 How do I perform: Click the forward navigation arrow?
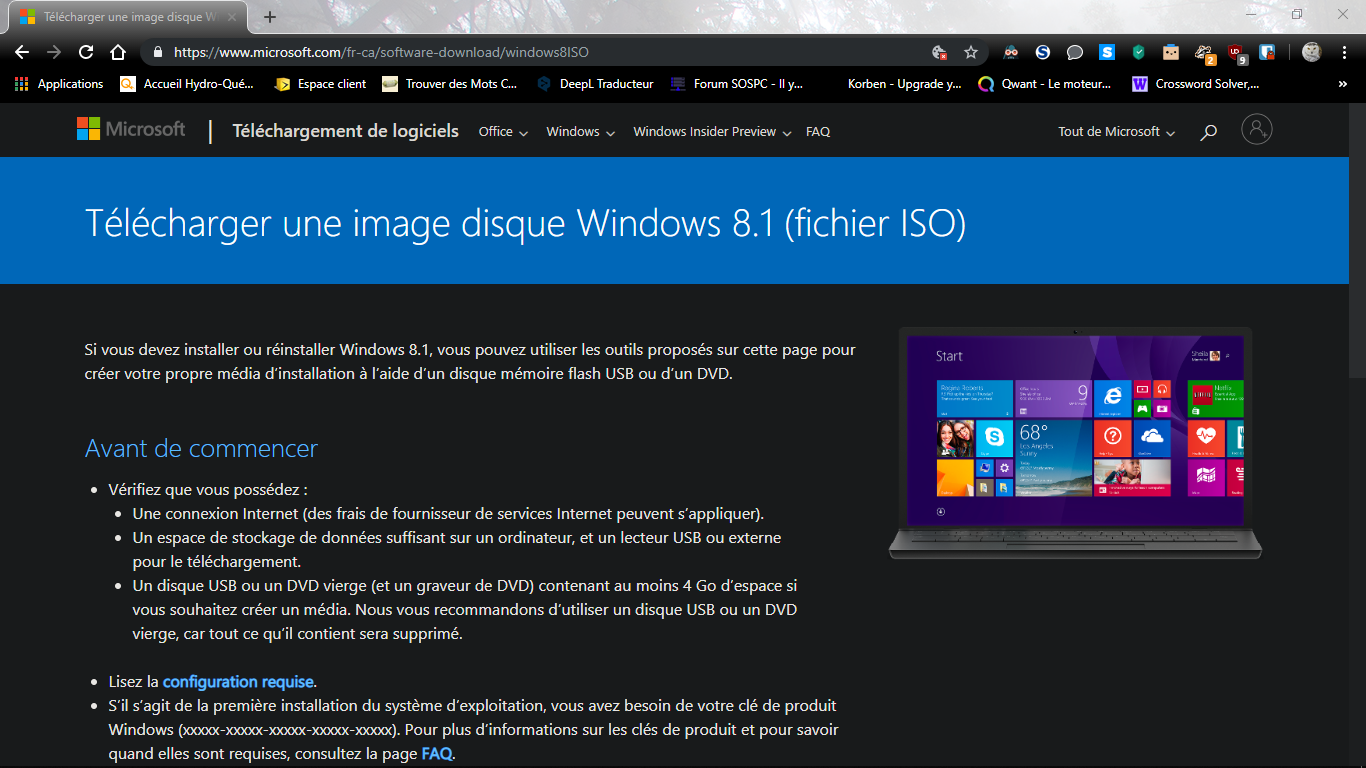(x=54, y=52)
